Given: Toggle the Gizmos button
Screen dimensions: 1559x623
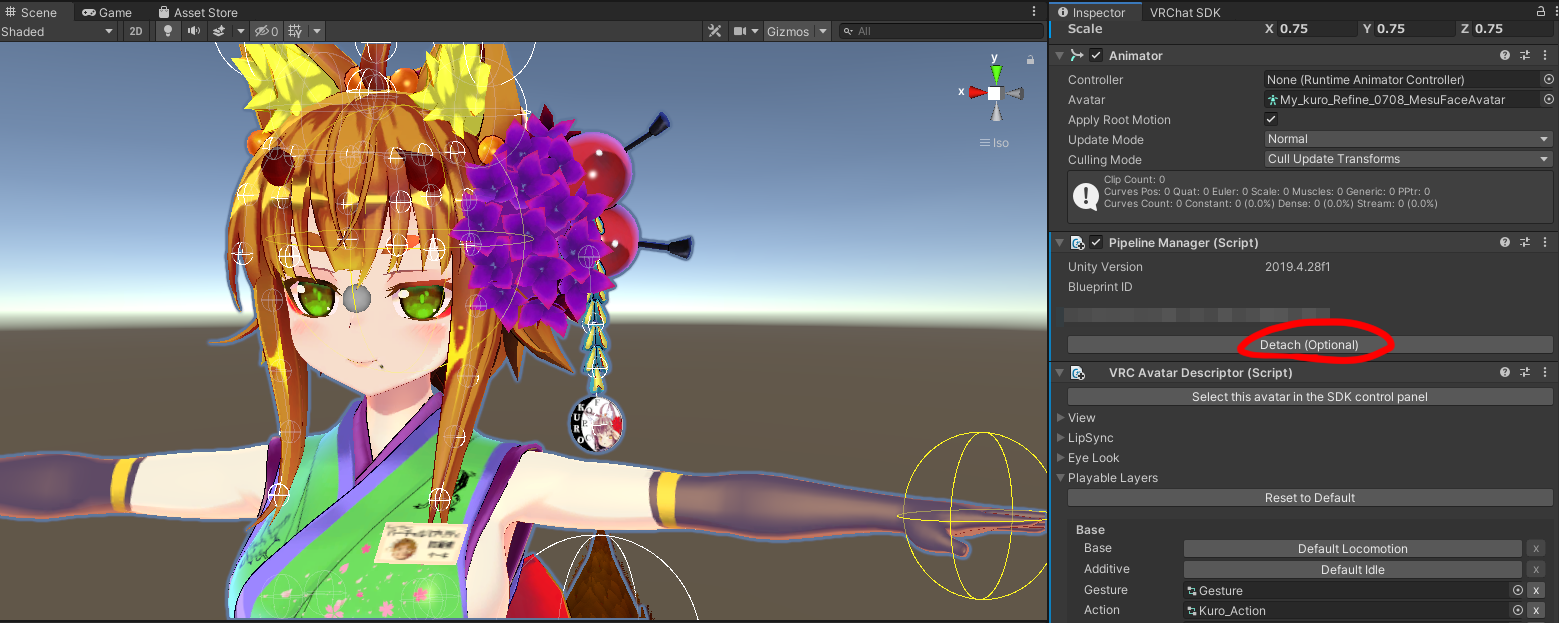Looking at the screenshot, I should [x=788, y=31].
